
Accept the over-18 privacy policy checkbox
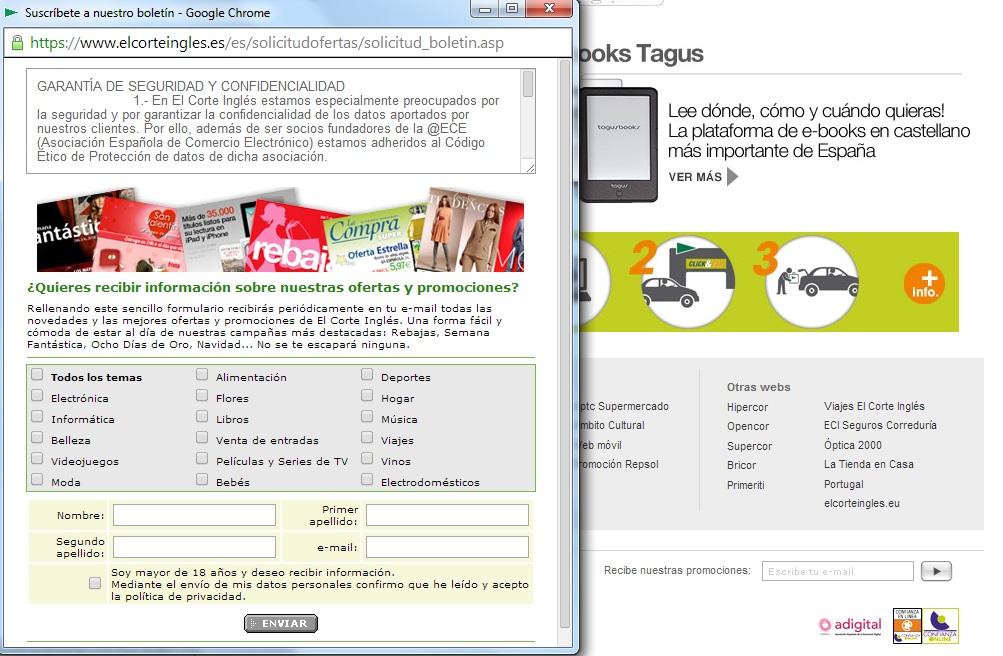click(x=95, y=583)
